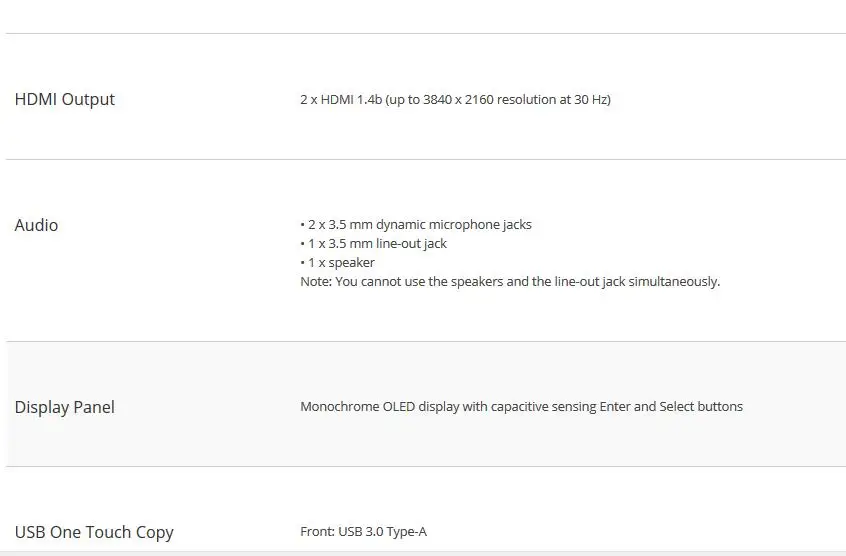The height and width of the screenshot is (556, 846).
Task: Click the Front: USB 3.0 Type-A text
Action: 363,532
